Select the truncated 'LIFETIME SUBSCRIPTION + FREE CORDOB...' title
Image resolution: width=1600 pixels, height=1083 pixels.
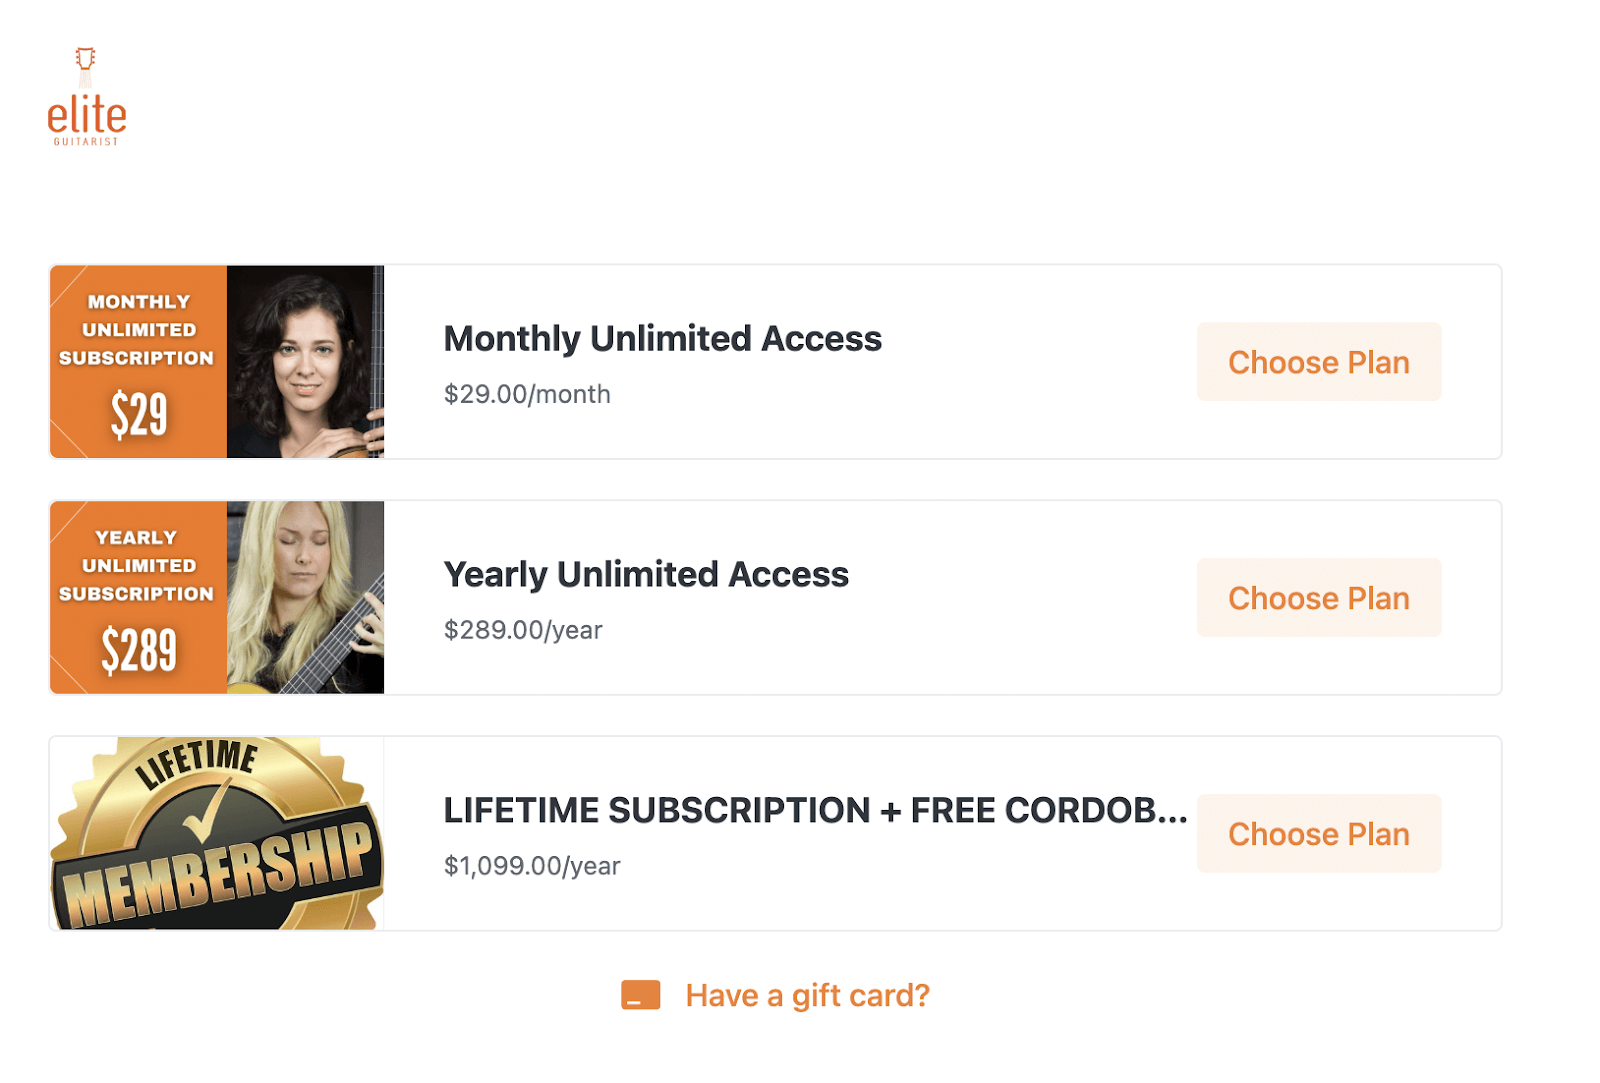(x=815, y=810)
